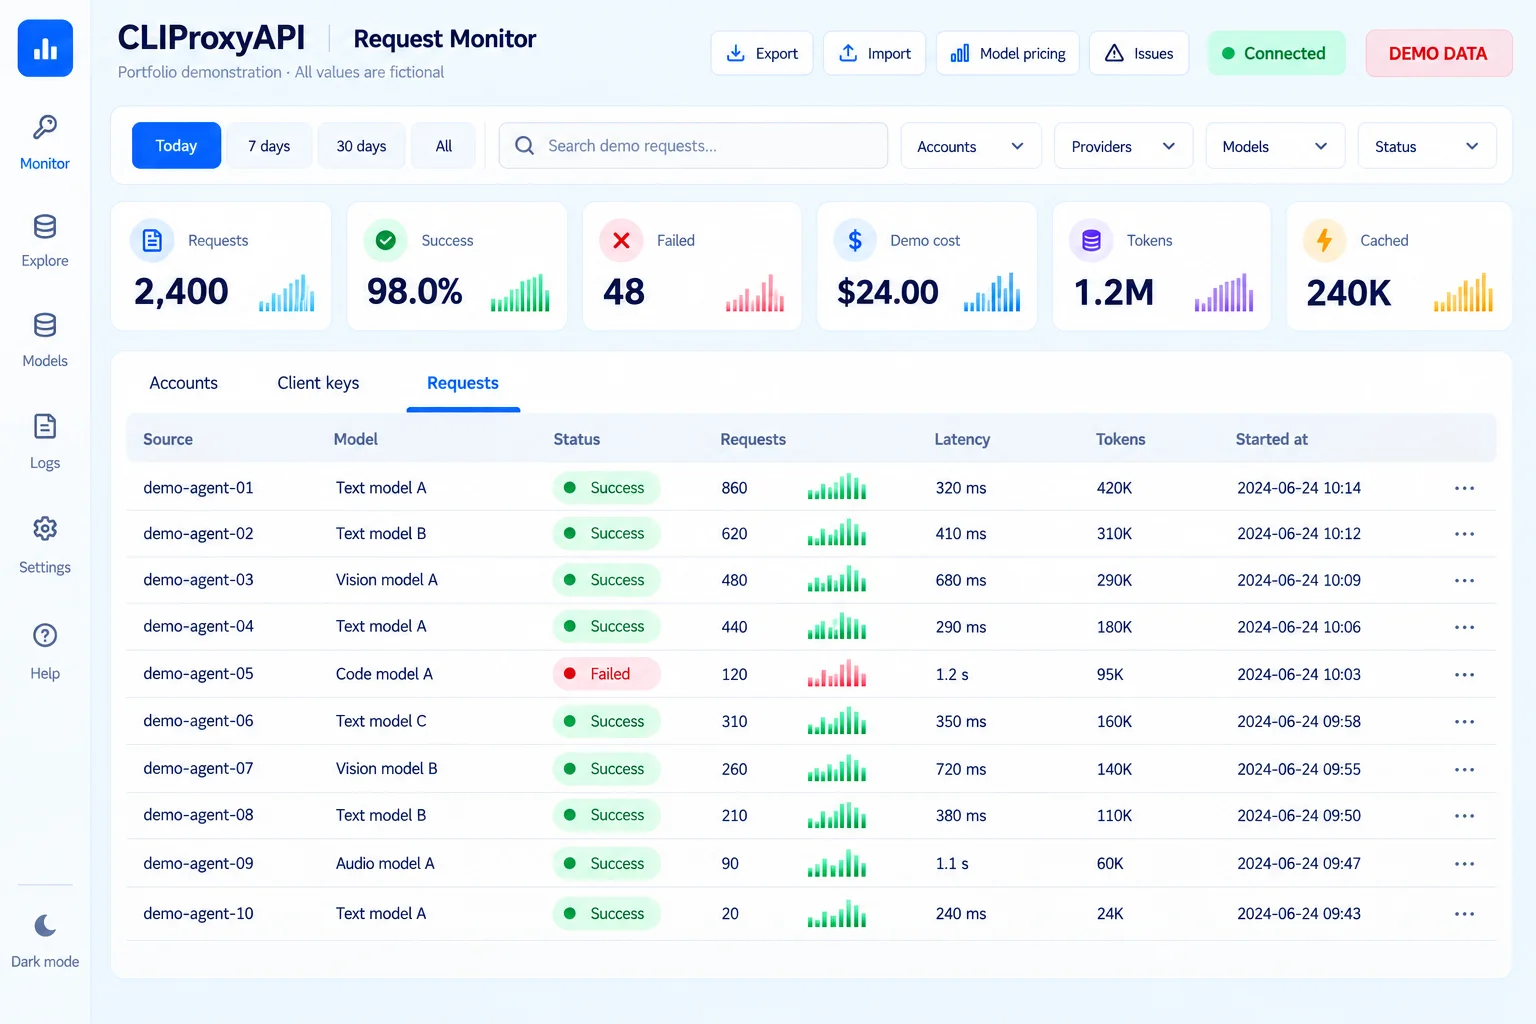Viewport: 1536px width, 1024px height.
Task: Switch to the Client keys tab
Action: [x=318, y=383]
